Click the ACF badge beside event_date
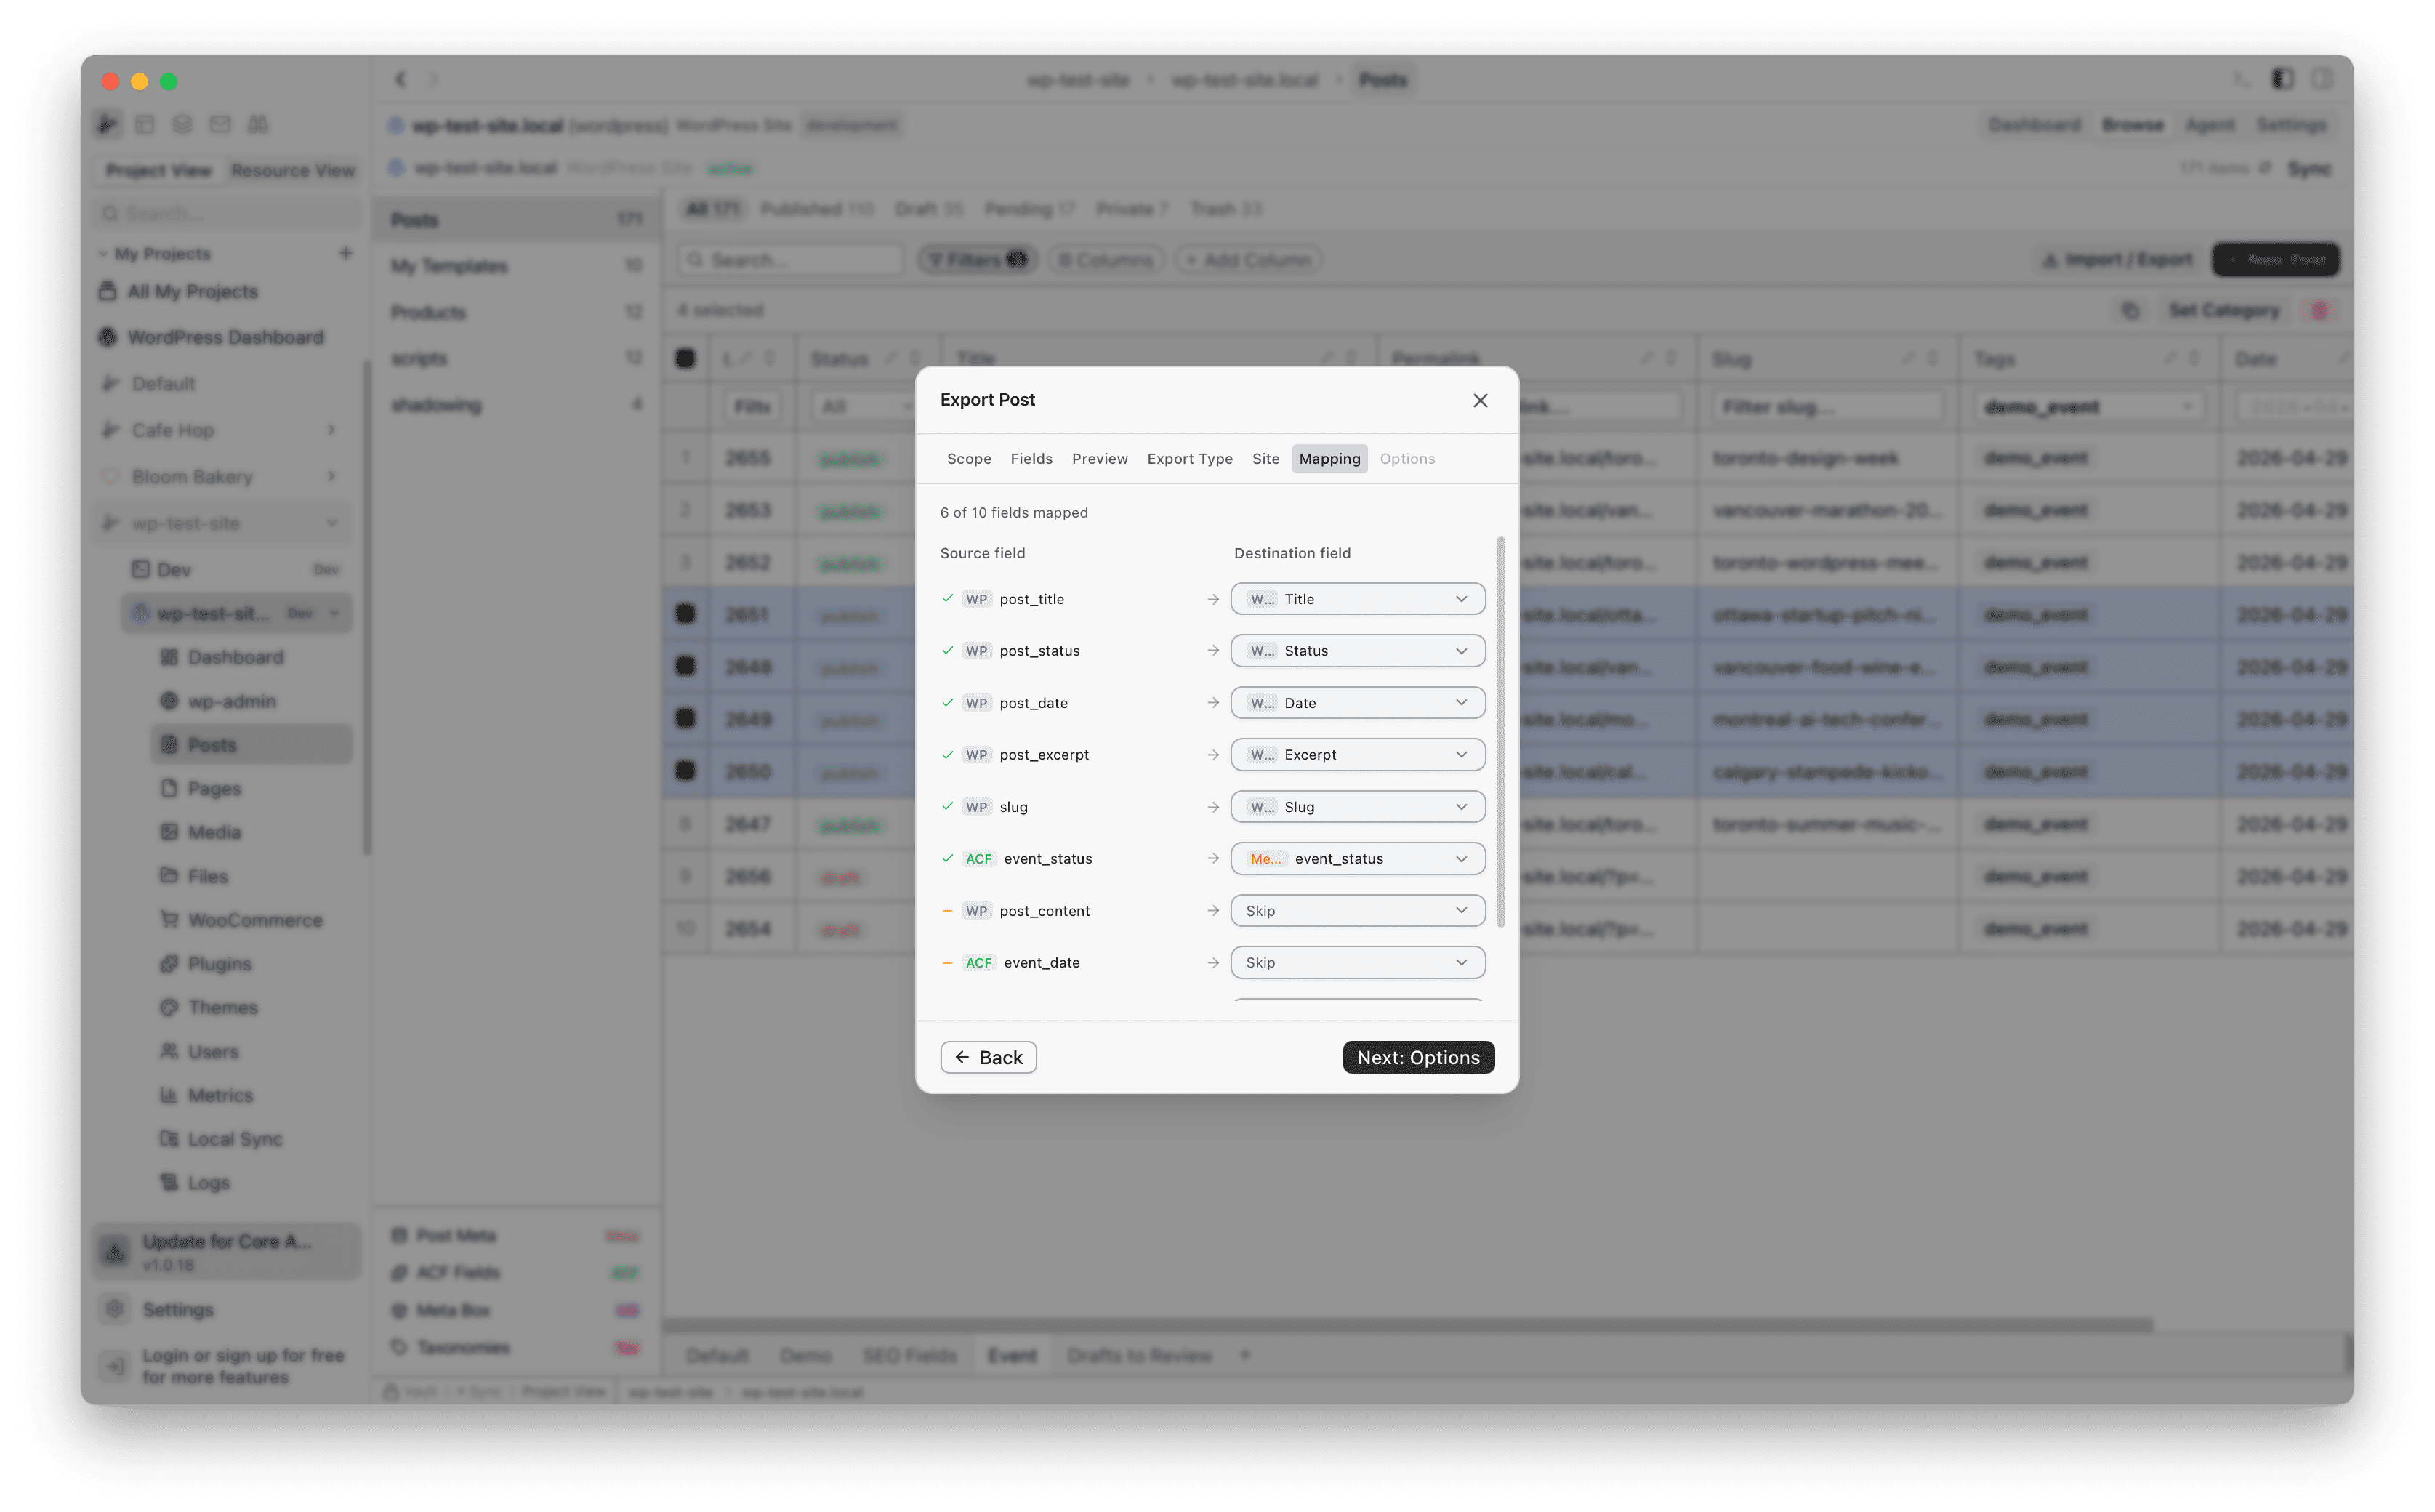This screenshot has width=2435, height=1512. coord(978,963)
